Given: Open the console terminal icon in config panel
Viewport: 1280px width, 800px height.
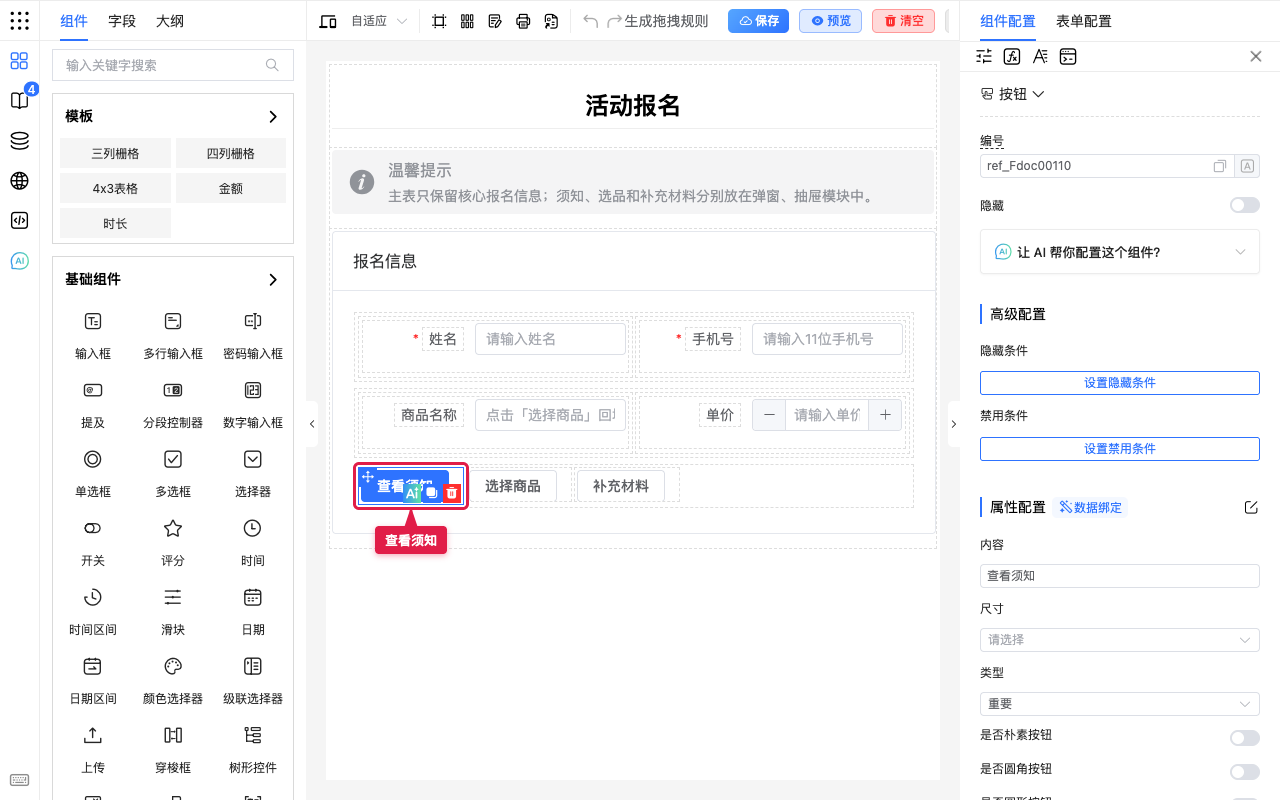Looking at the screenshot, I should pos(1068,56).
